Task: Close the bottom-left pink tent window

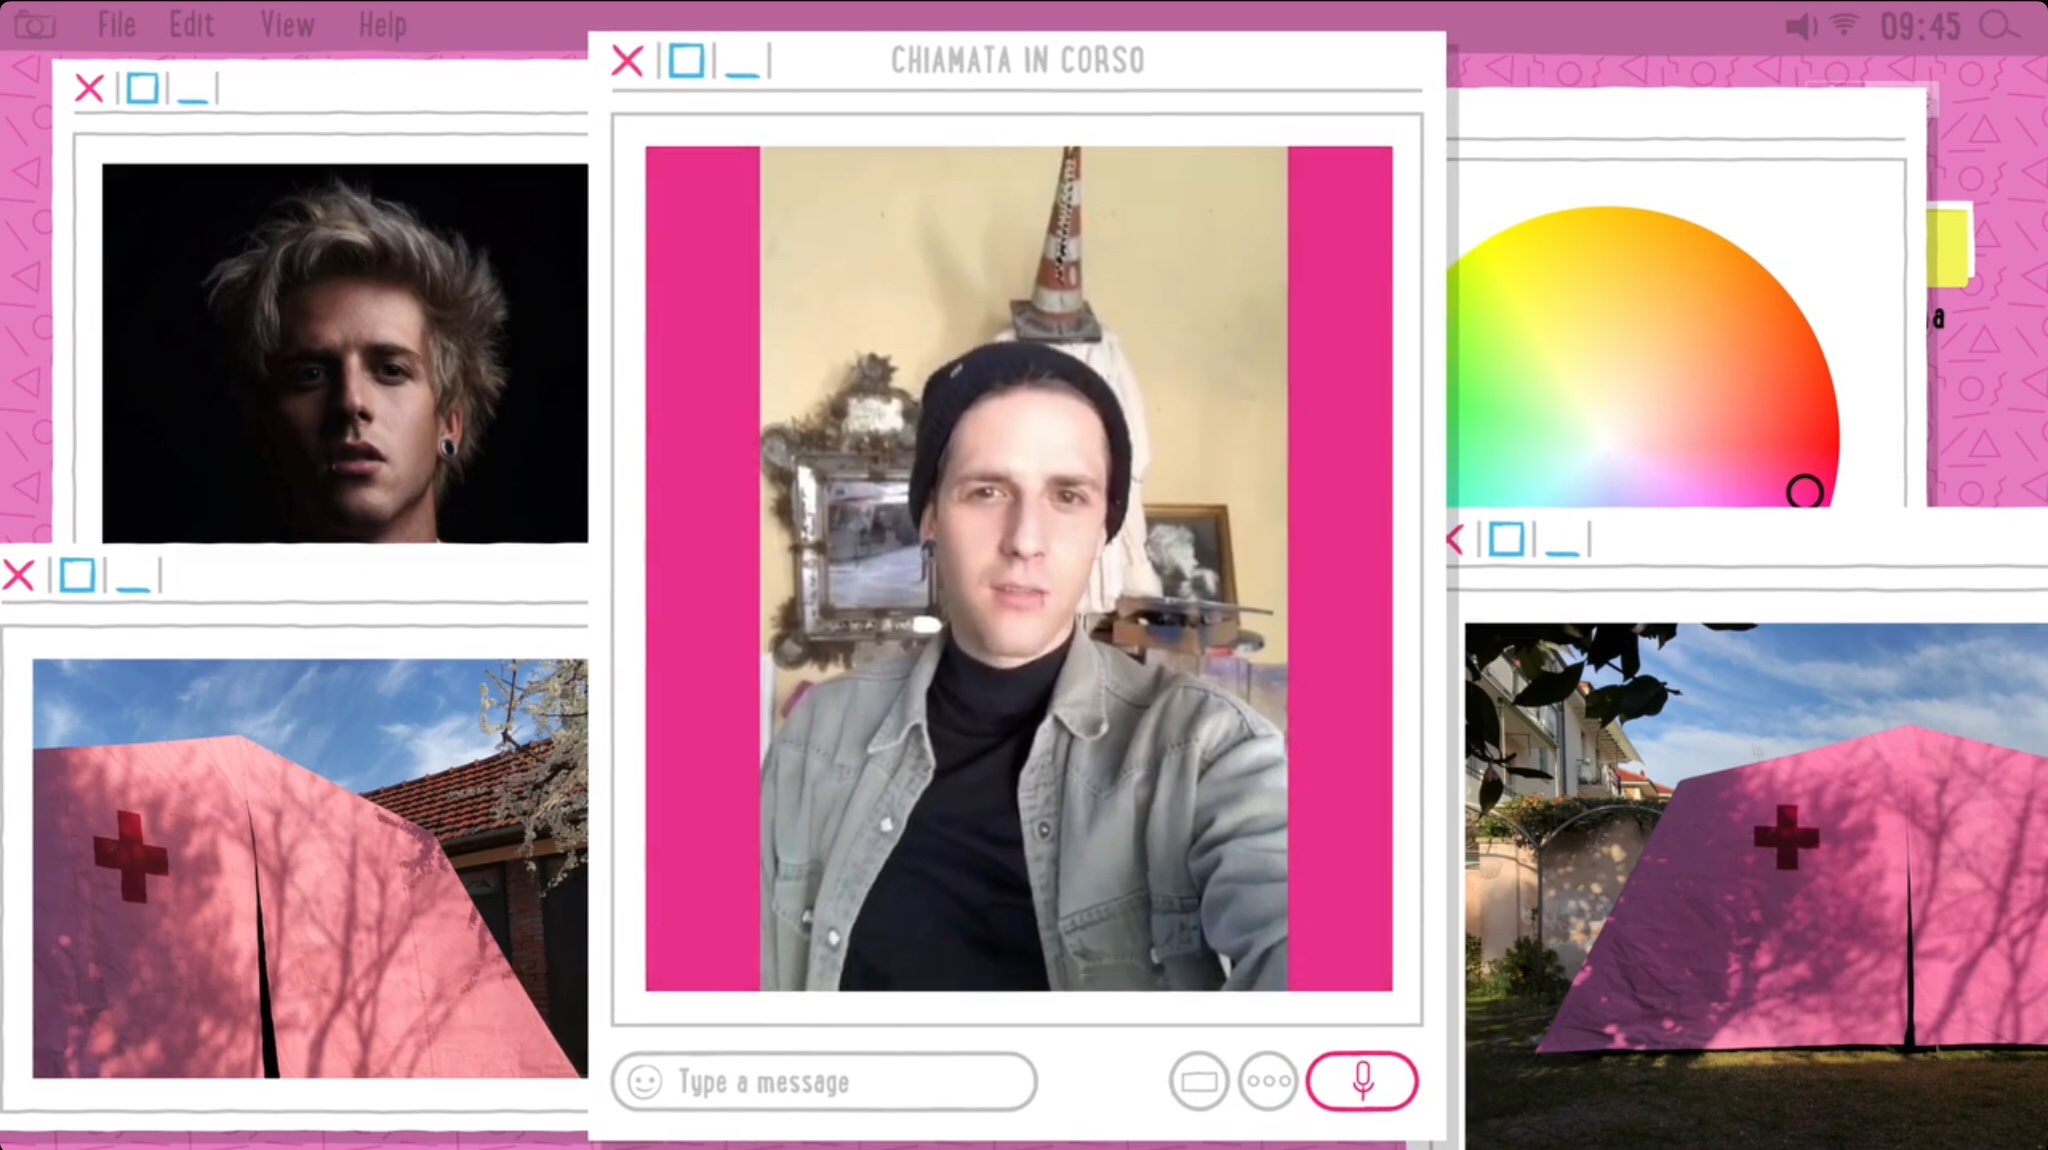Action: click(18, 576)
